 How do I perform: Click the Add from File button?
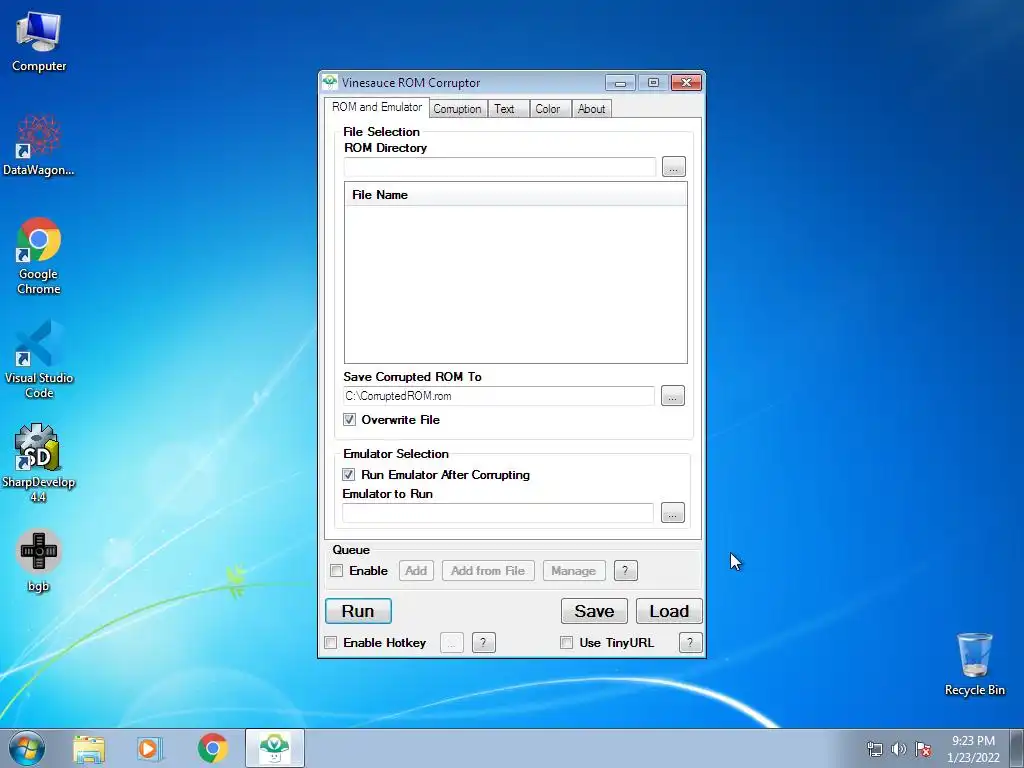[x=488, y=571]
